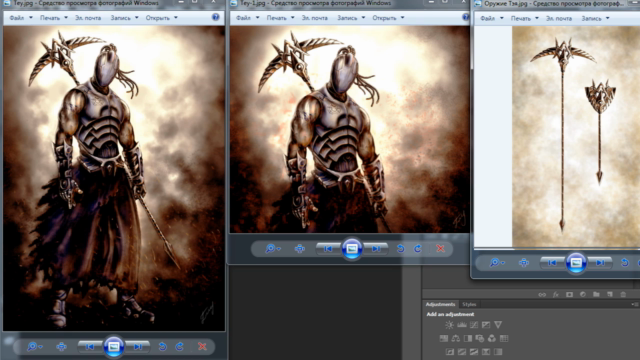Viewport: 640px width, 360px height.
Task: Add a Color Lookup adjustment
Action: click(504, 338)
